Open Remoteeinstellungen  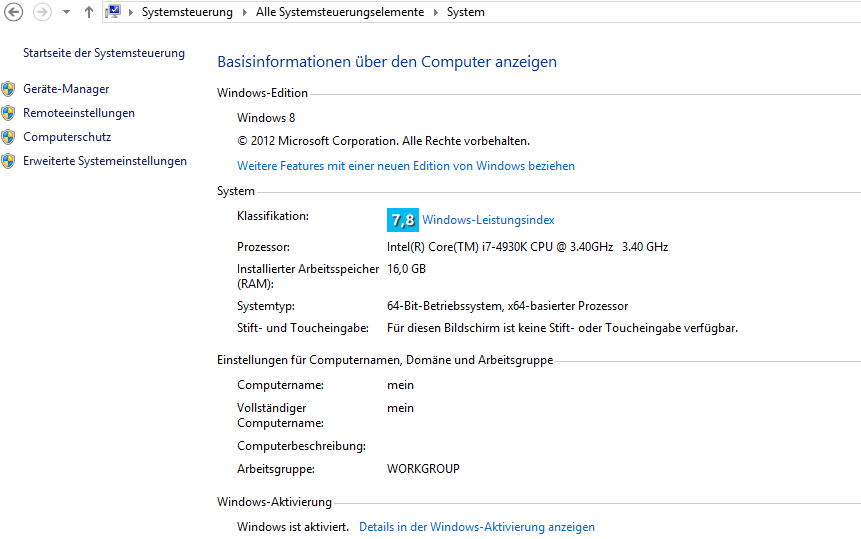[x=79, y=113]
